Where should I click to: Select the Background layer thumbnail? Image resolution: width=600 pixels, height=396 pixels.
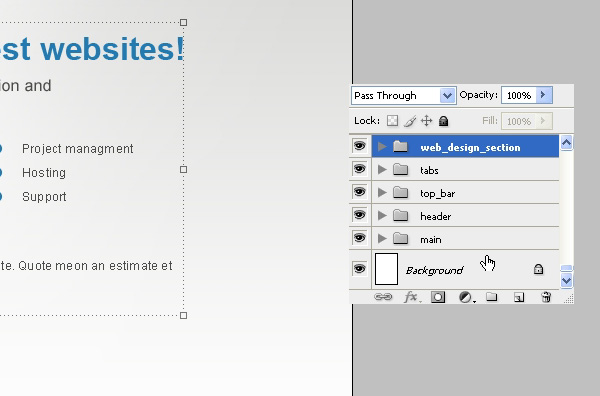coord(386,269)
